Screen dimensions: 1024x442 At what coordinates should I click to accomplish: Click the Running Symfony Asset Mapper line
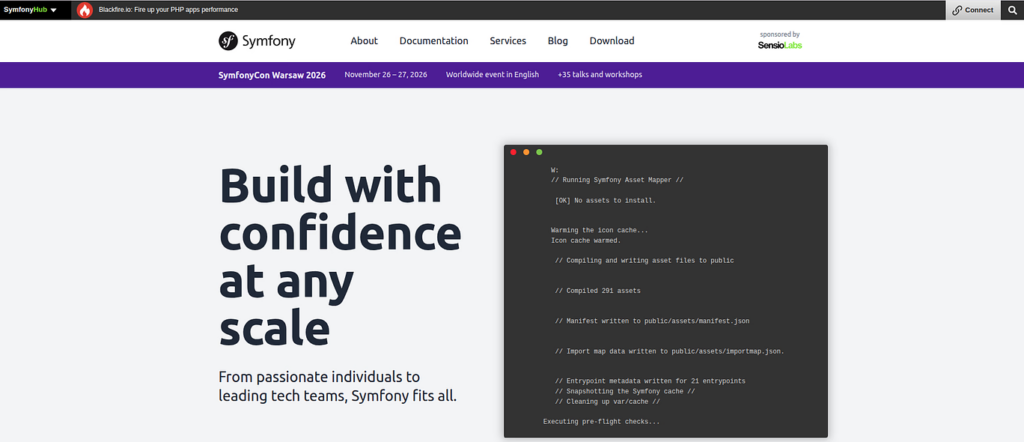pos(617,180)
